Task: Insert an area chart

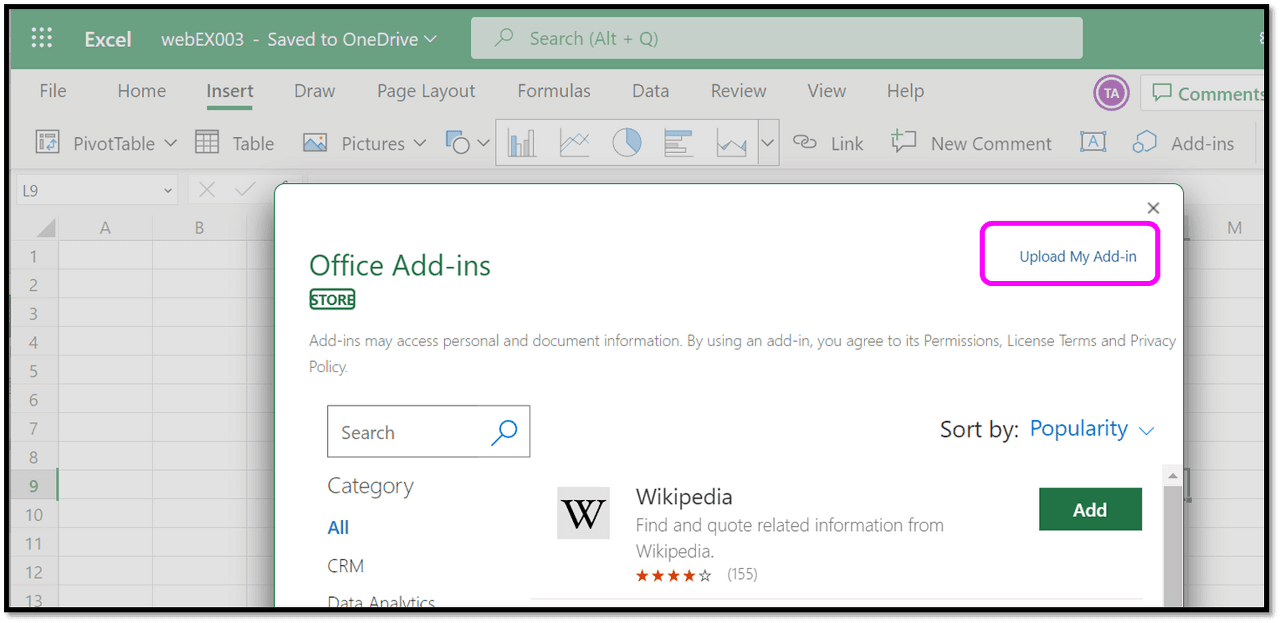Action: coord(731,143)
